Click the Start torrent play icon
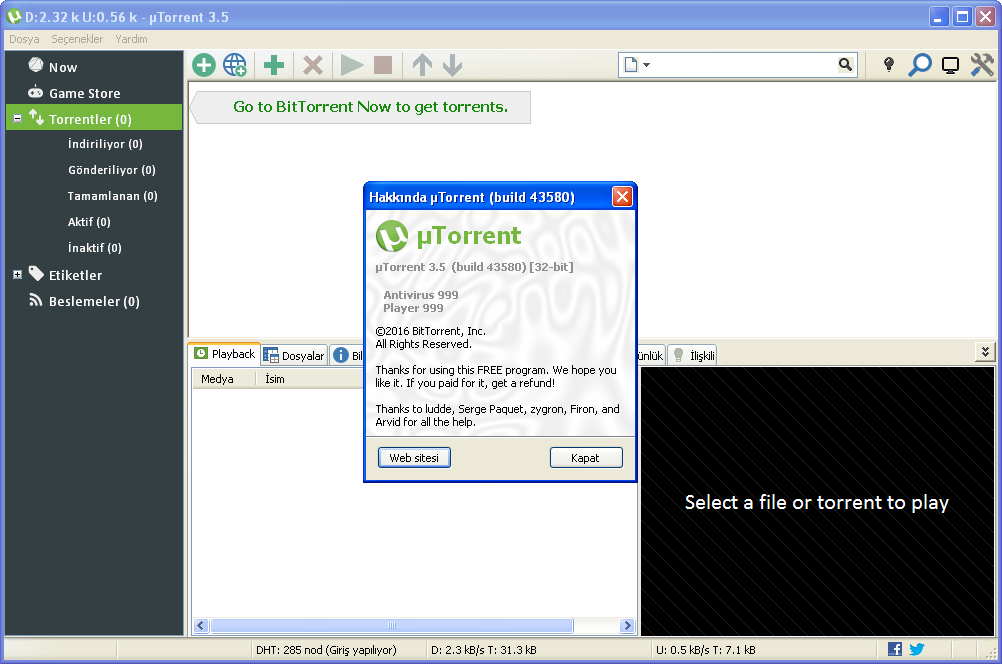The image size is (1002, 664). click(x=351, y=65)
